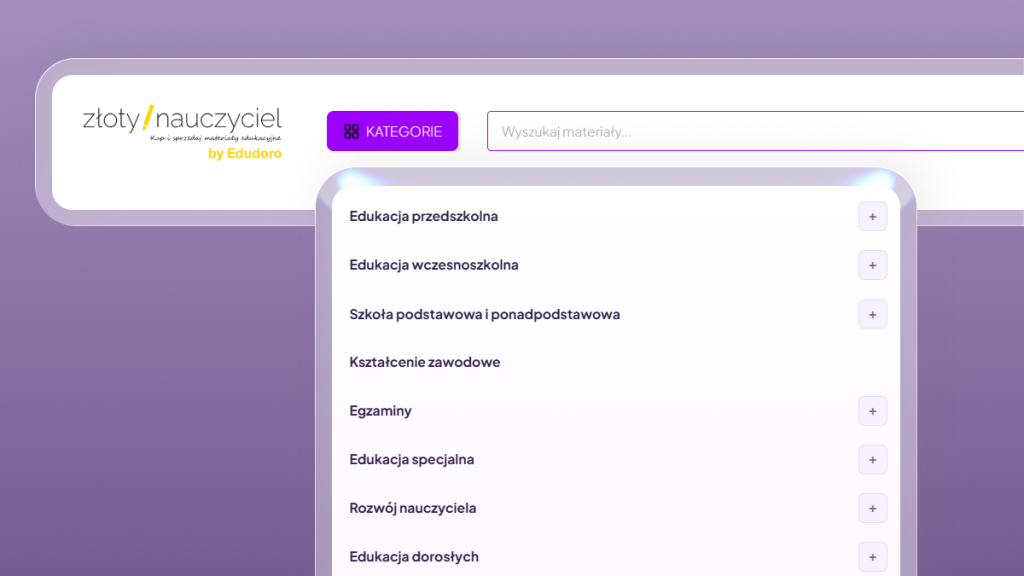This screenshot has height=576, width=1024.
Task: Expand the Edukacja wczesnoszkolna plus icon
Action: click(872, 265)
